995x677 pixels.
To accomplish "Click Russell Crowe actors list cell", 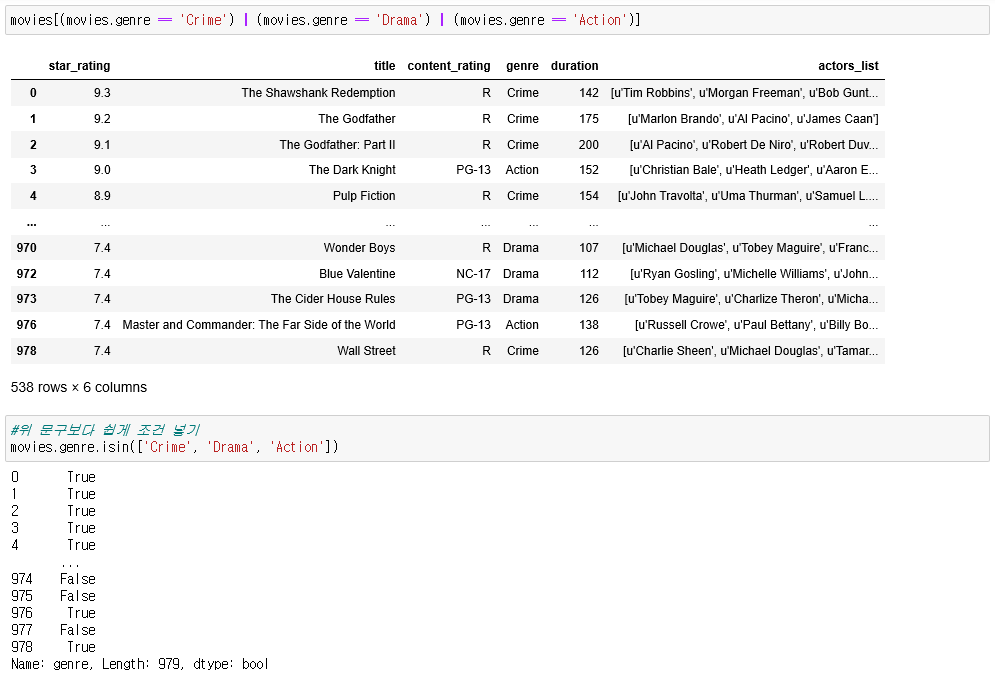I will (x=756, y=325).
